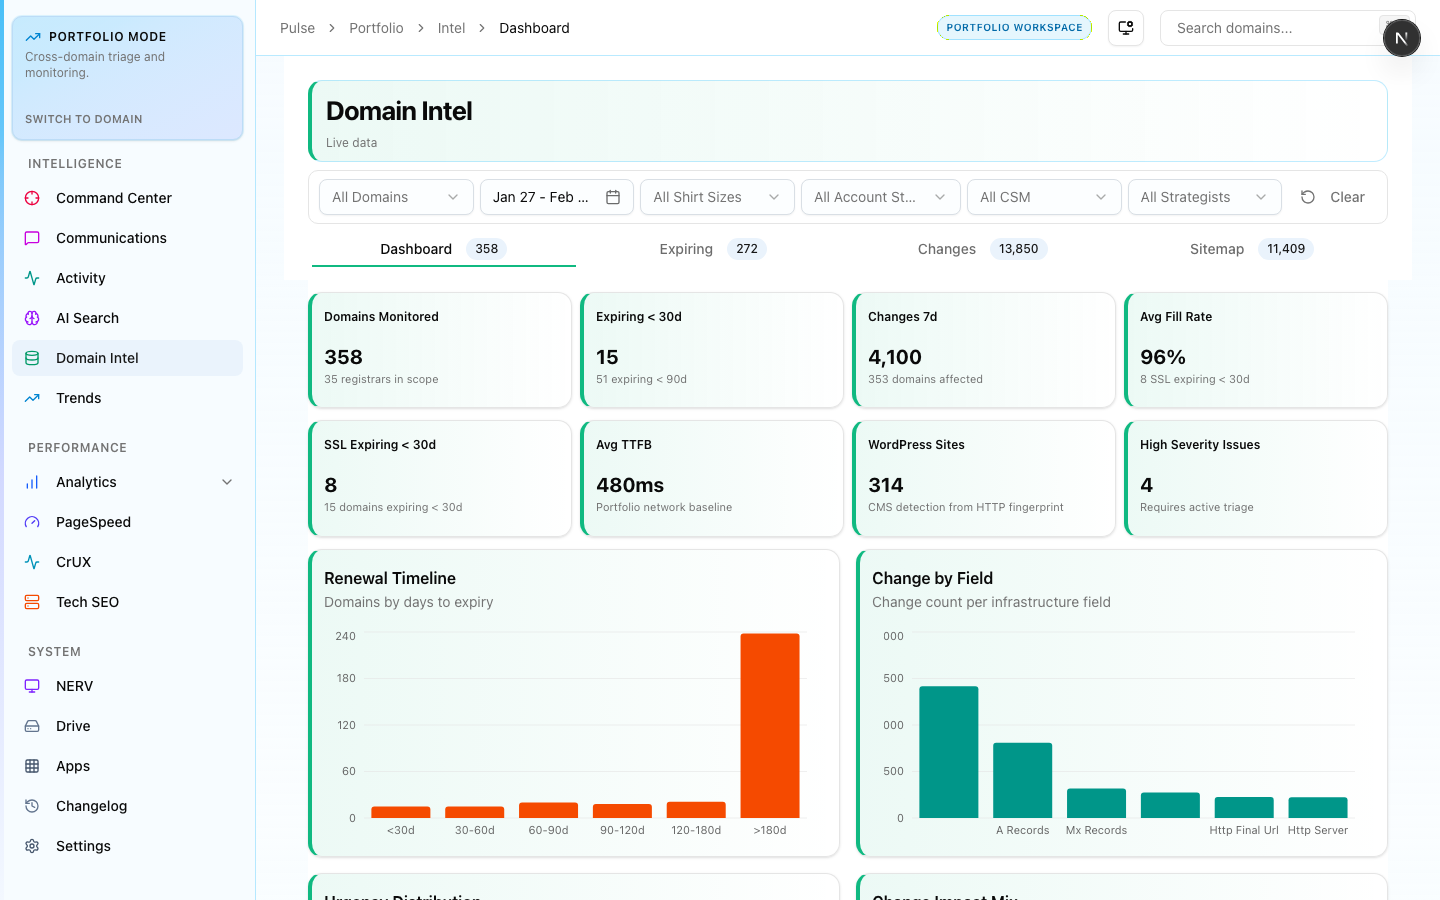Click the monitor icon beside search field
The width and height of the screenshot is (1440, 900).
1126,28
